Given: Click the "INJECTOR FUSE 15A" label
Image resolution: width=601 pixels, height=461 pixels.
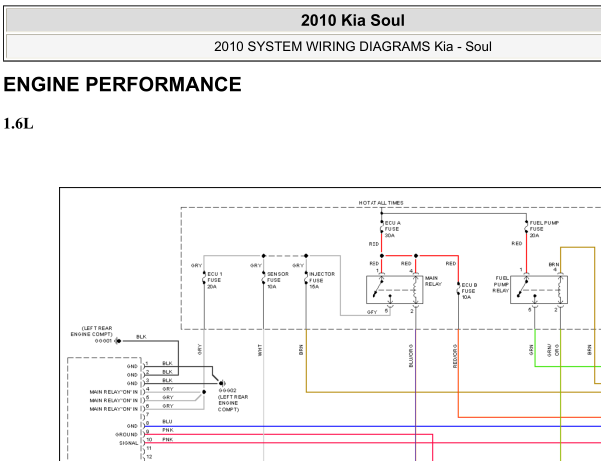Looking at the screenshot, I should coord(322,280).
